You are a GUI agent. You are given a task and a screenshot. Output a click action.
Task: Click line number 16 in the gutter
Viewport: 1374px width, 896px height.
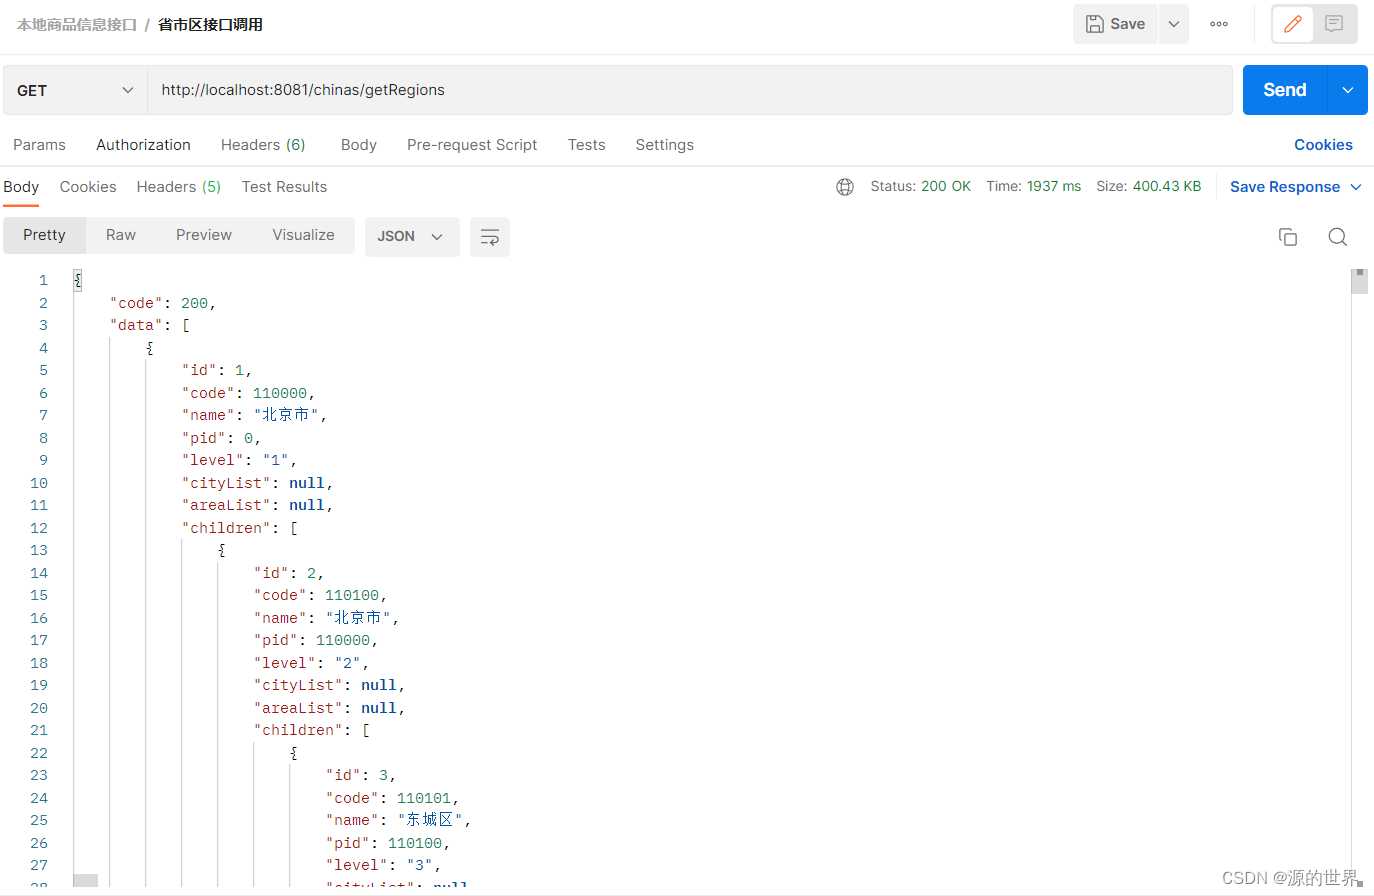click(39, 618)
